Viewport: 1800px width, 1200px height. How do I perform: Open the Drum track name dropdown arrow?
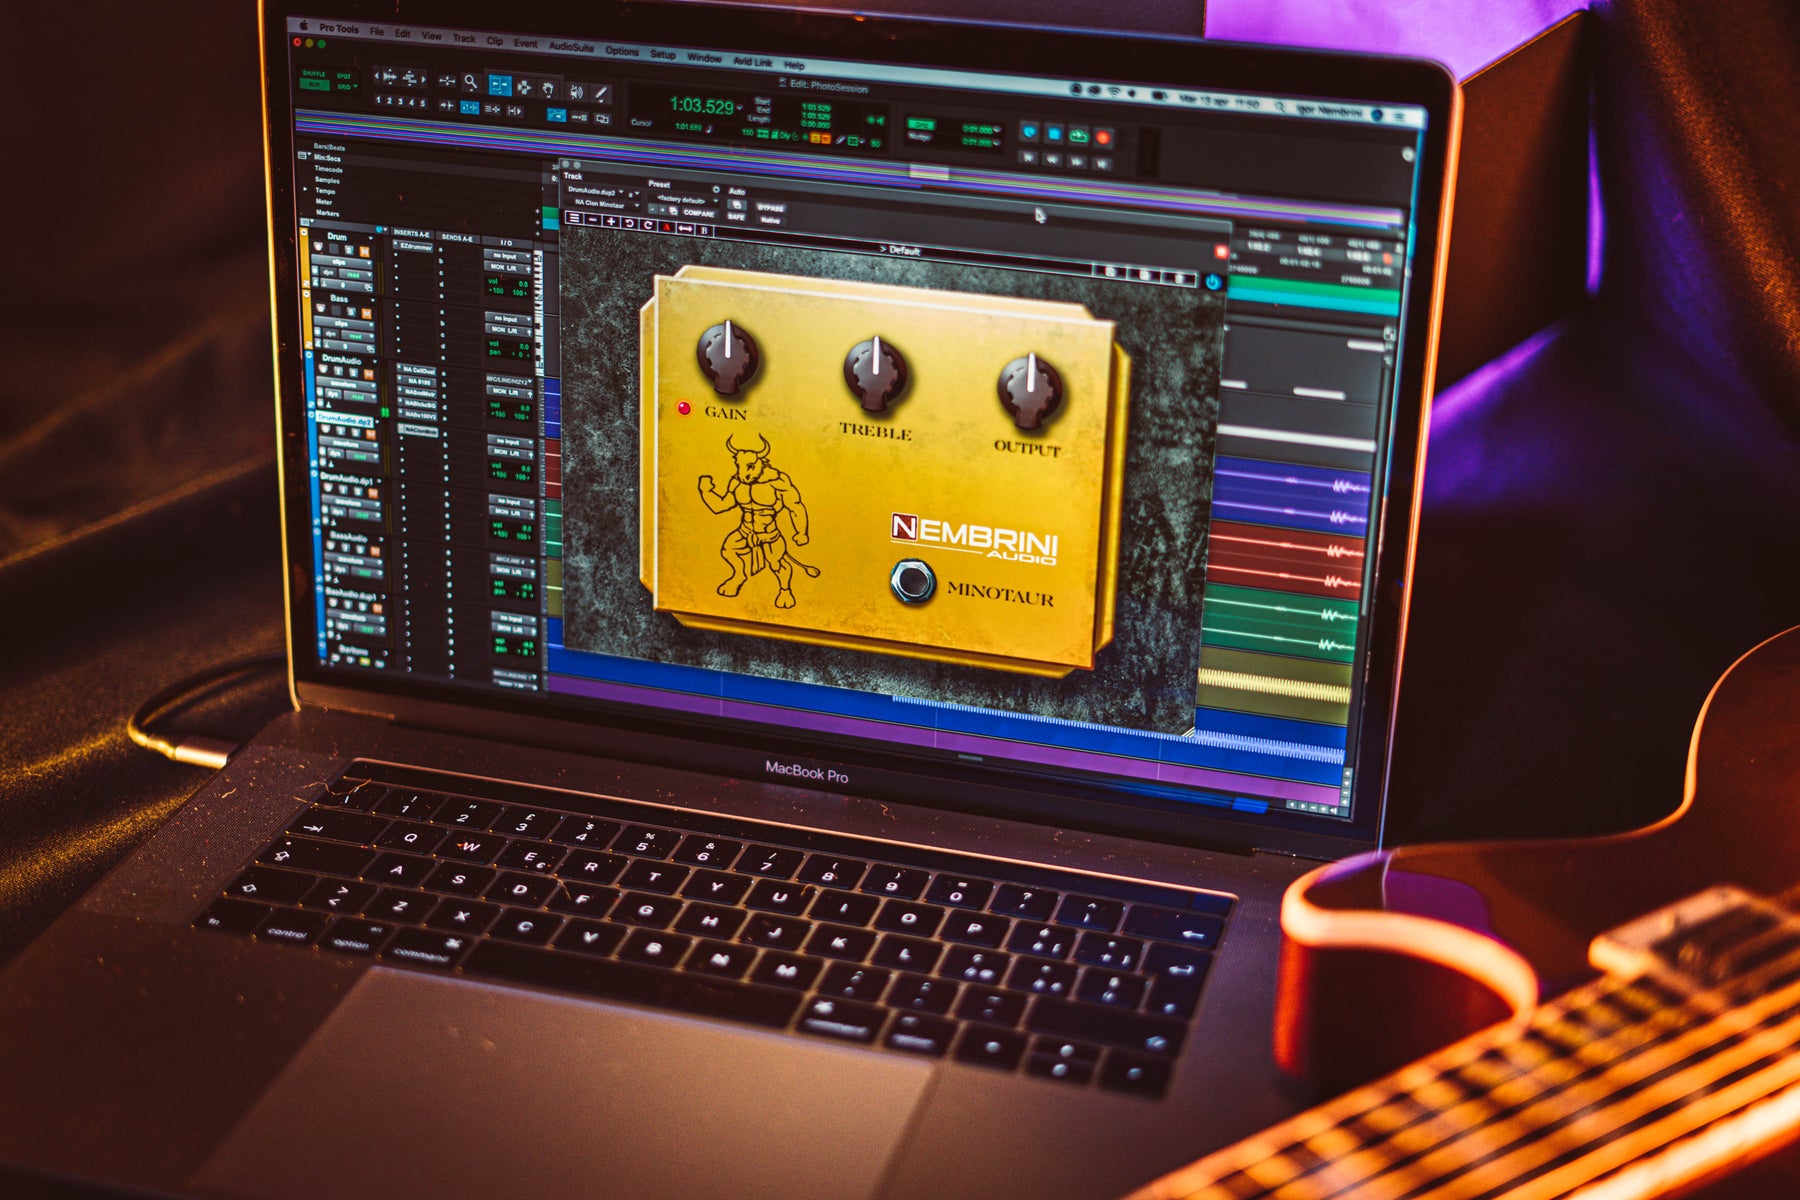(372, 240)
